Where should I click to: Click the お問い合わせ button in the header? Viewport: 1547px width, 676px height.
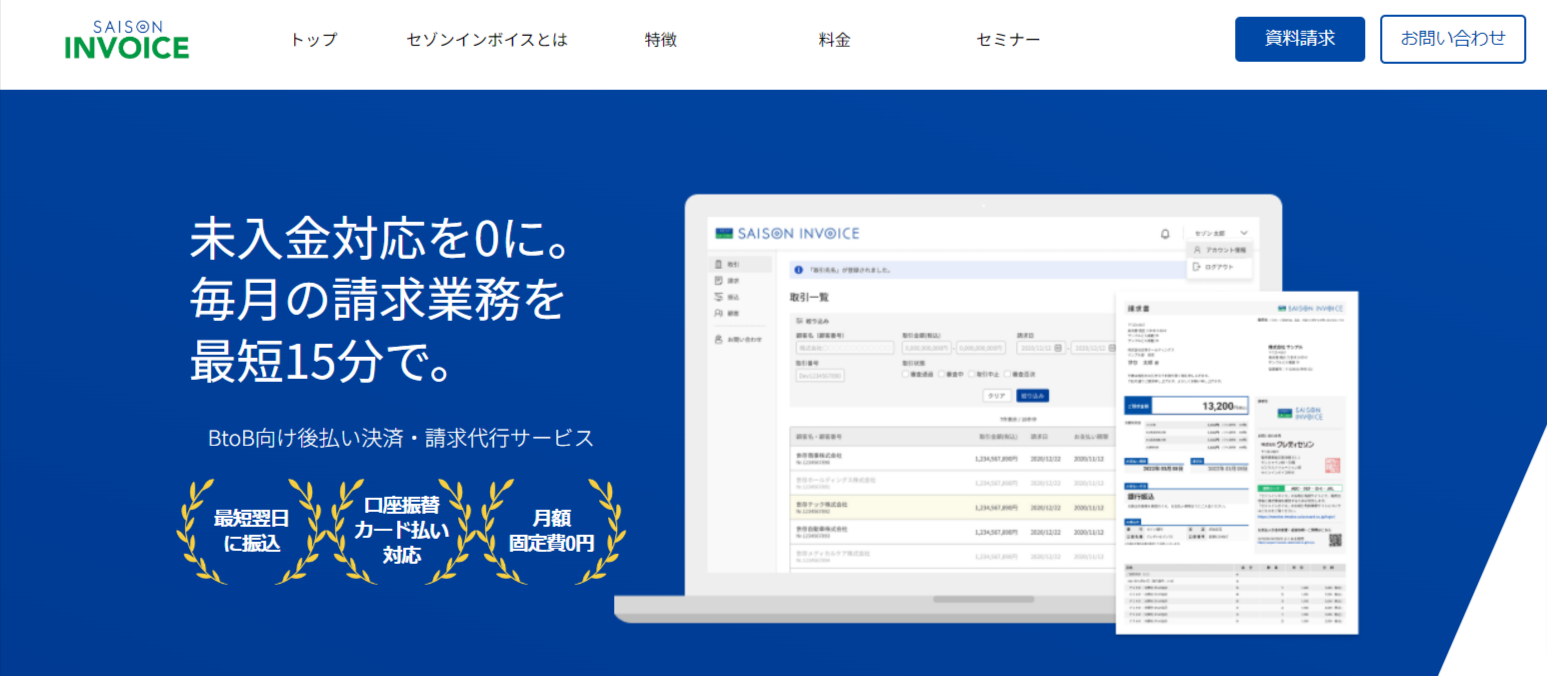[1453, 39]
